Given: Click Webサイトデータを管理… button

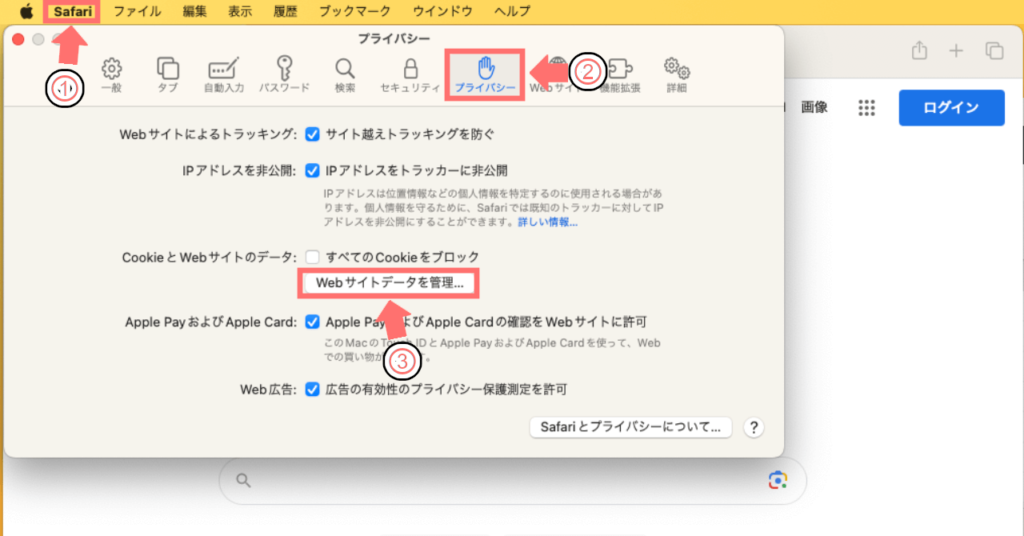Looking at the screenshot, I should (389, 283).
